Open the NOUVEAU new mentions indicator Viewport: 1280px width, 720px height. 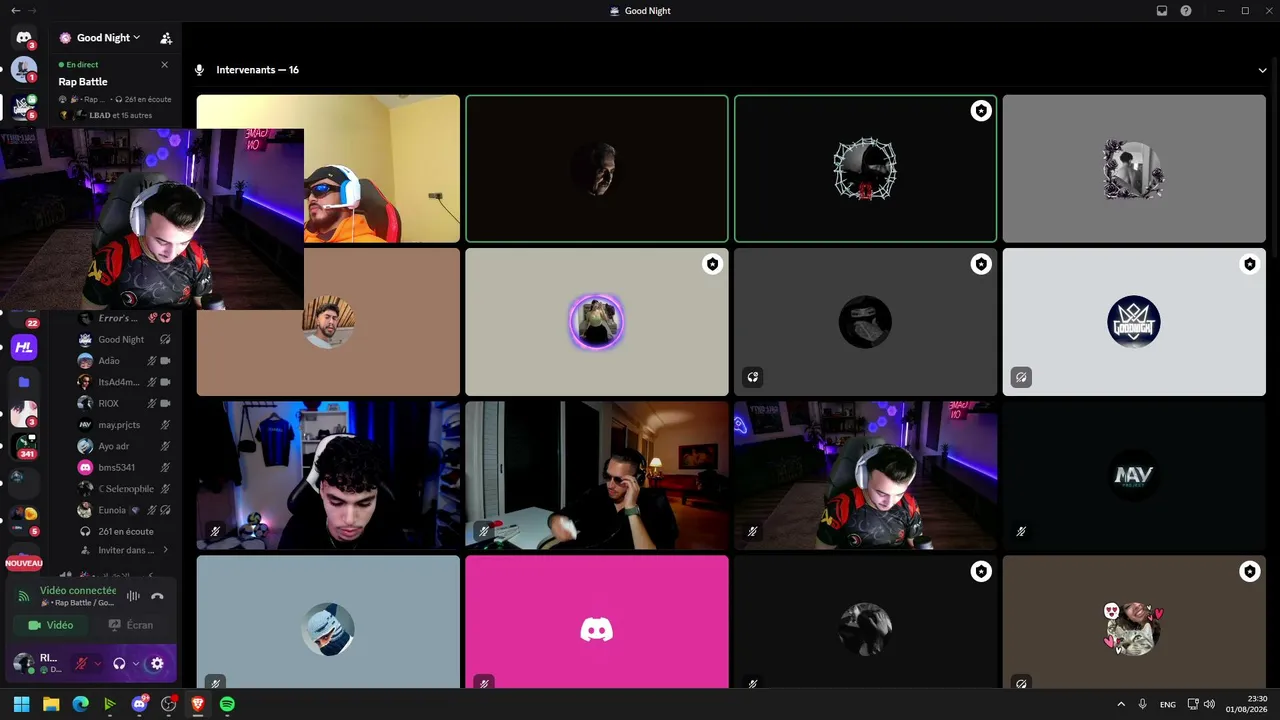(24, 564)
